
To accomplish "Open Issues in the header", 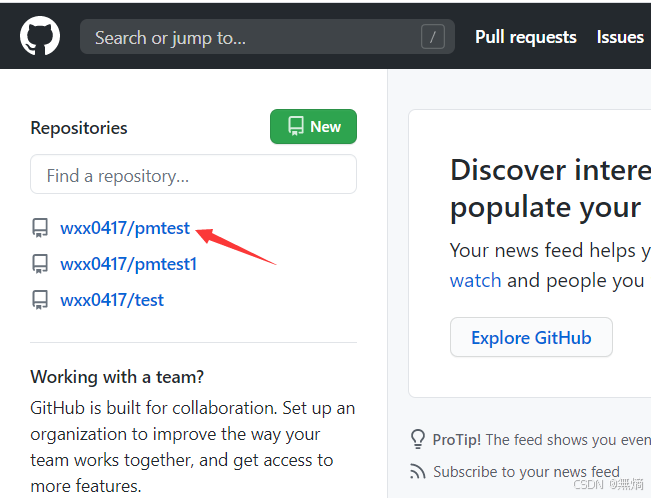I will 620,37.
